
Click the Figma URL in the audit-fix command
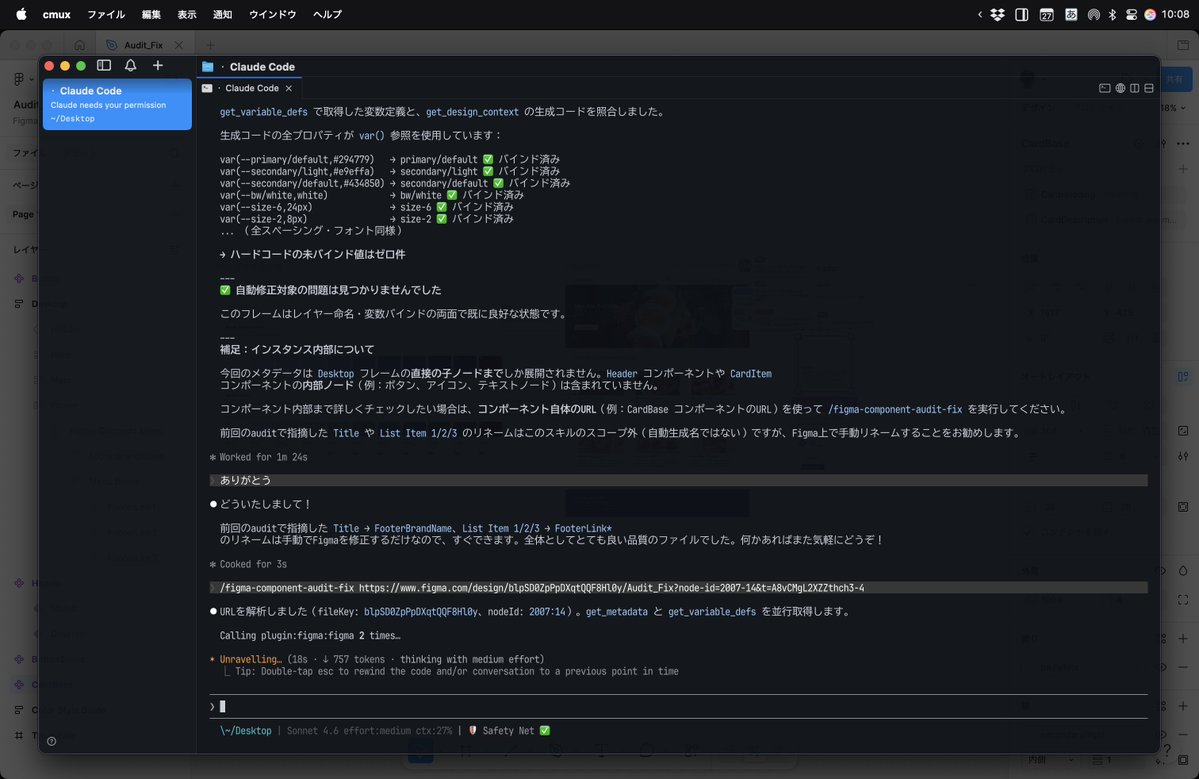[611, 588]
